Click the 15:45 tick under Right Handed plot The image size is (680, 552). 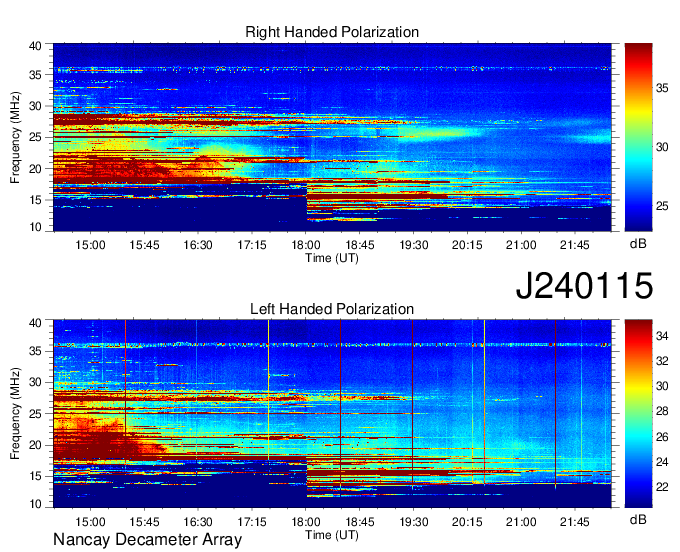point(144,245)
